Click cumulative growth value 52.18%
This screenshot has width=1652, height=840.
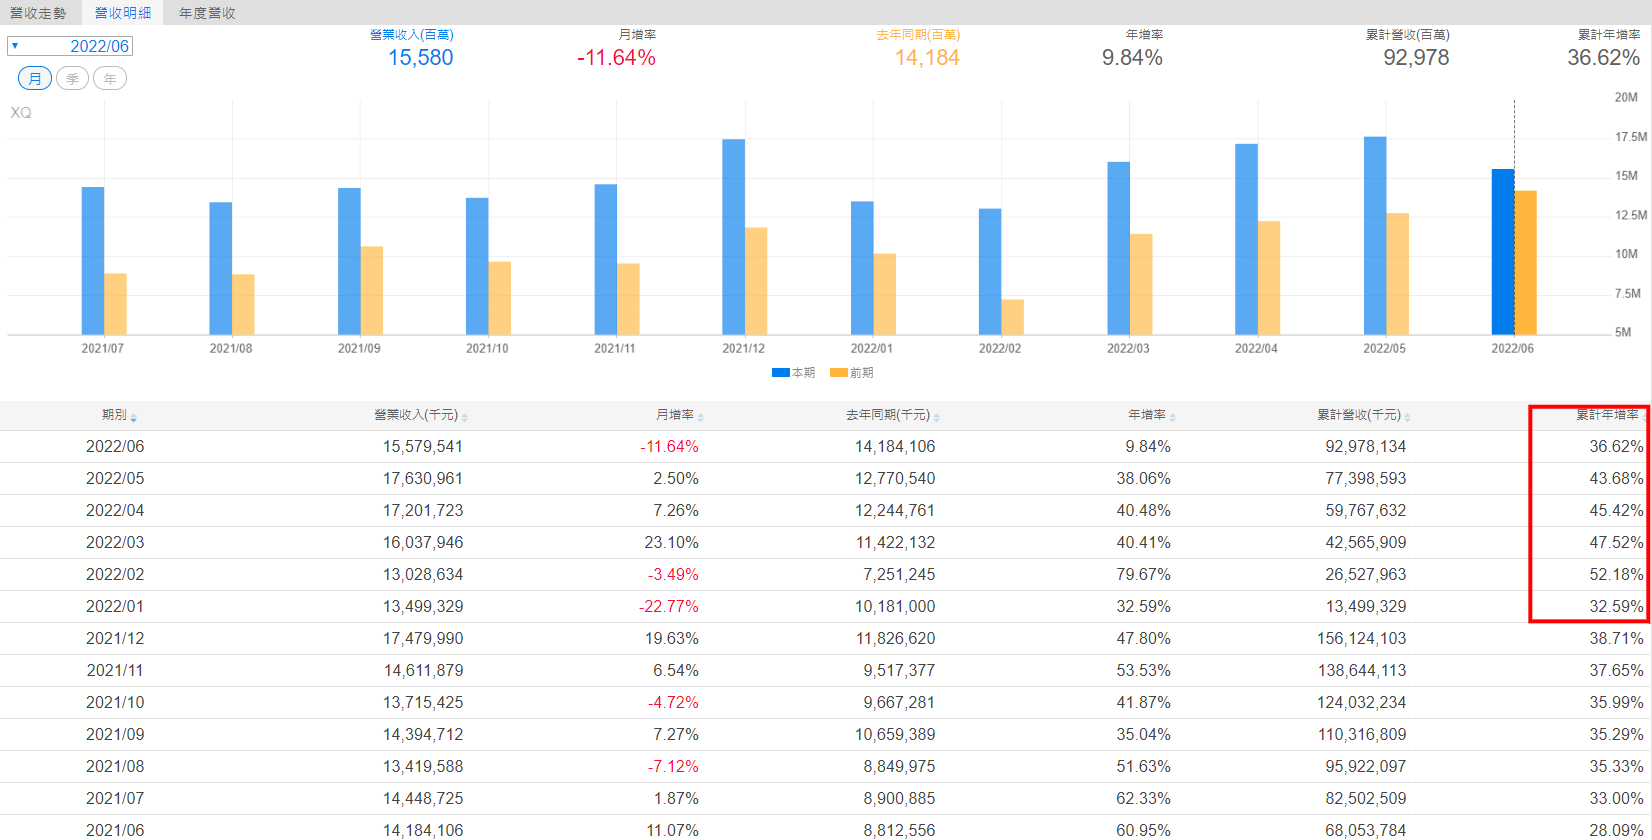pyautogui.click(x=1616, y=575)
